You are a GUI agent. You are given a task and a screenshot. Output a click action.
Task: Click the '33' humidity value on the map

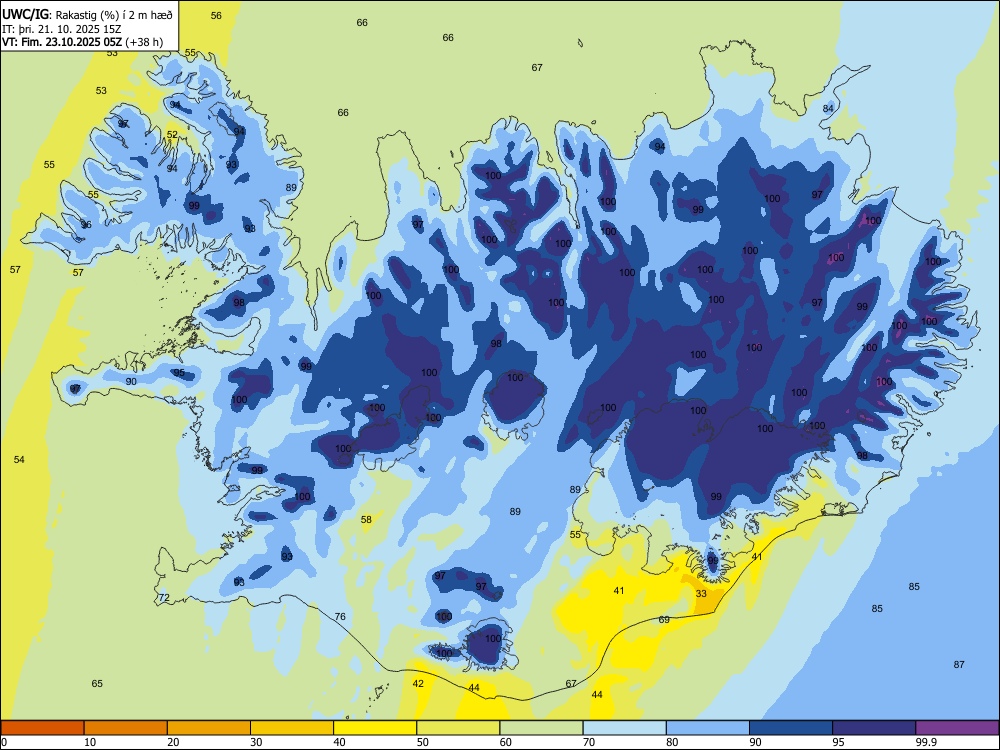tap(701, 594)
